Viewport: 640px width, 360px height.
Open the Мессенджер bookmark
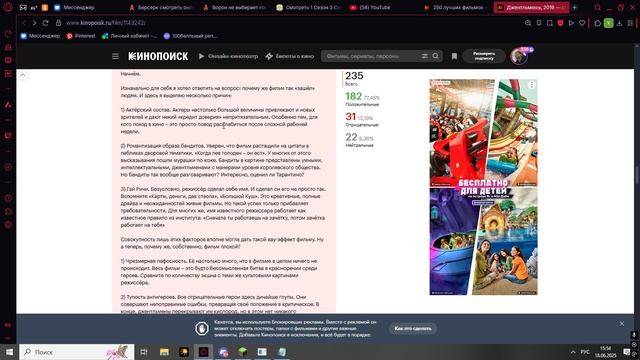point(40,36)
